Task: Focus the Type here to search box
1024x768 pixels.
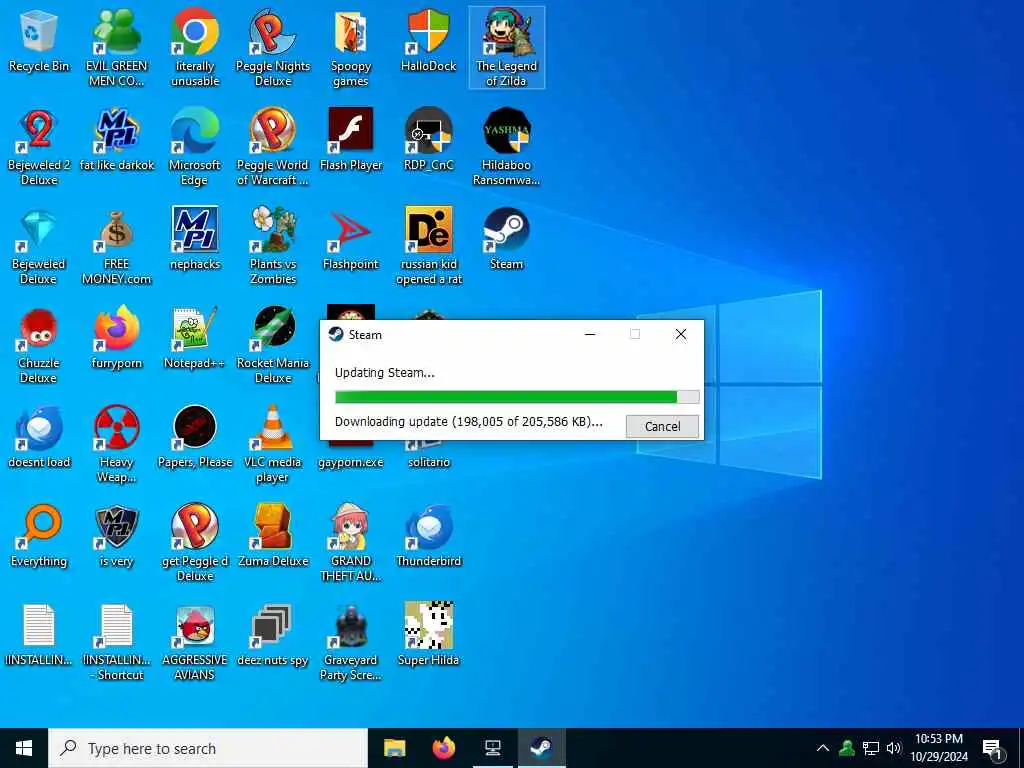Action: (208, 748)
